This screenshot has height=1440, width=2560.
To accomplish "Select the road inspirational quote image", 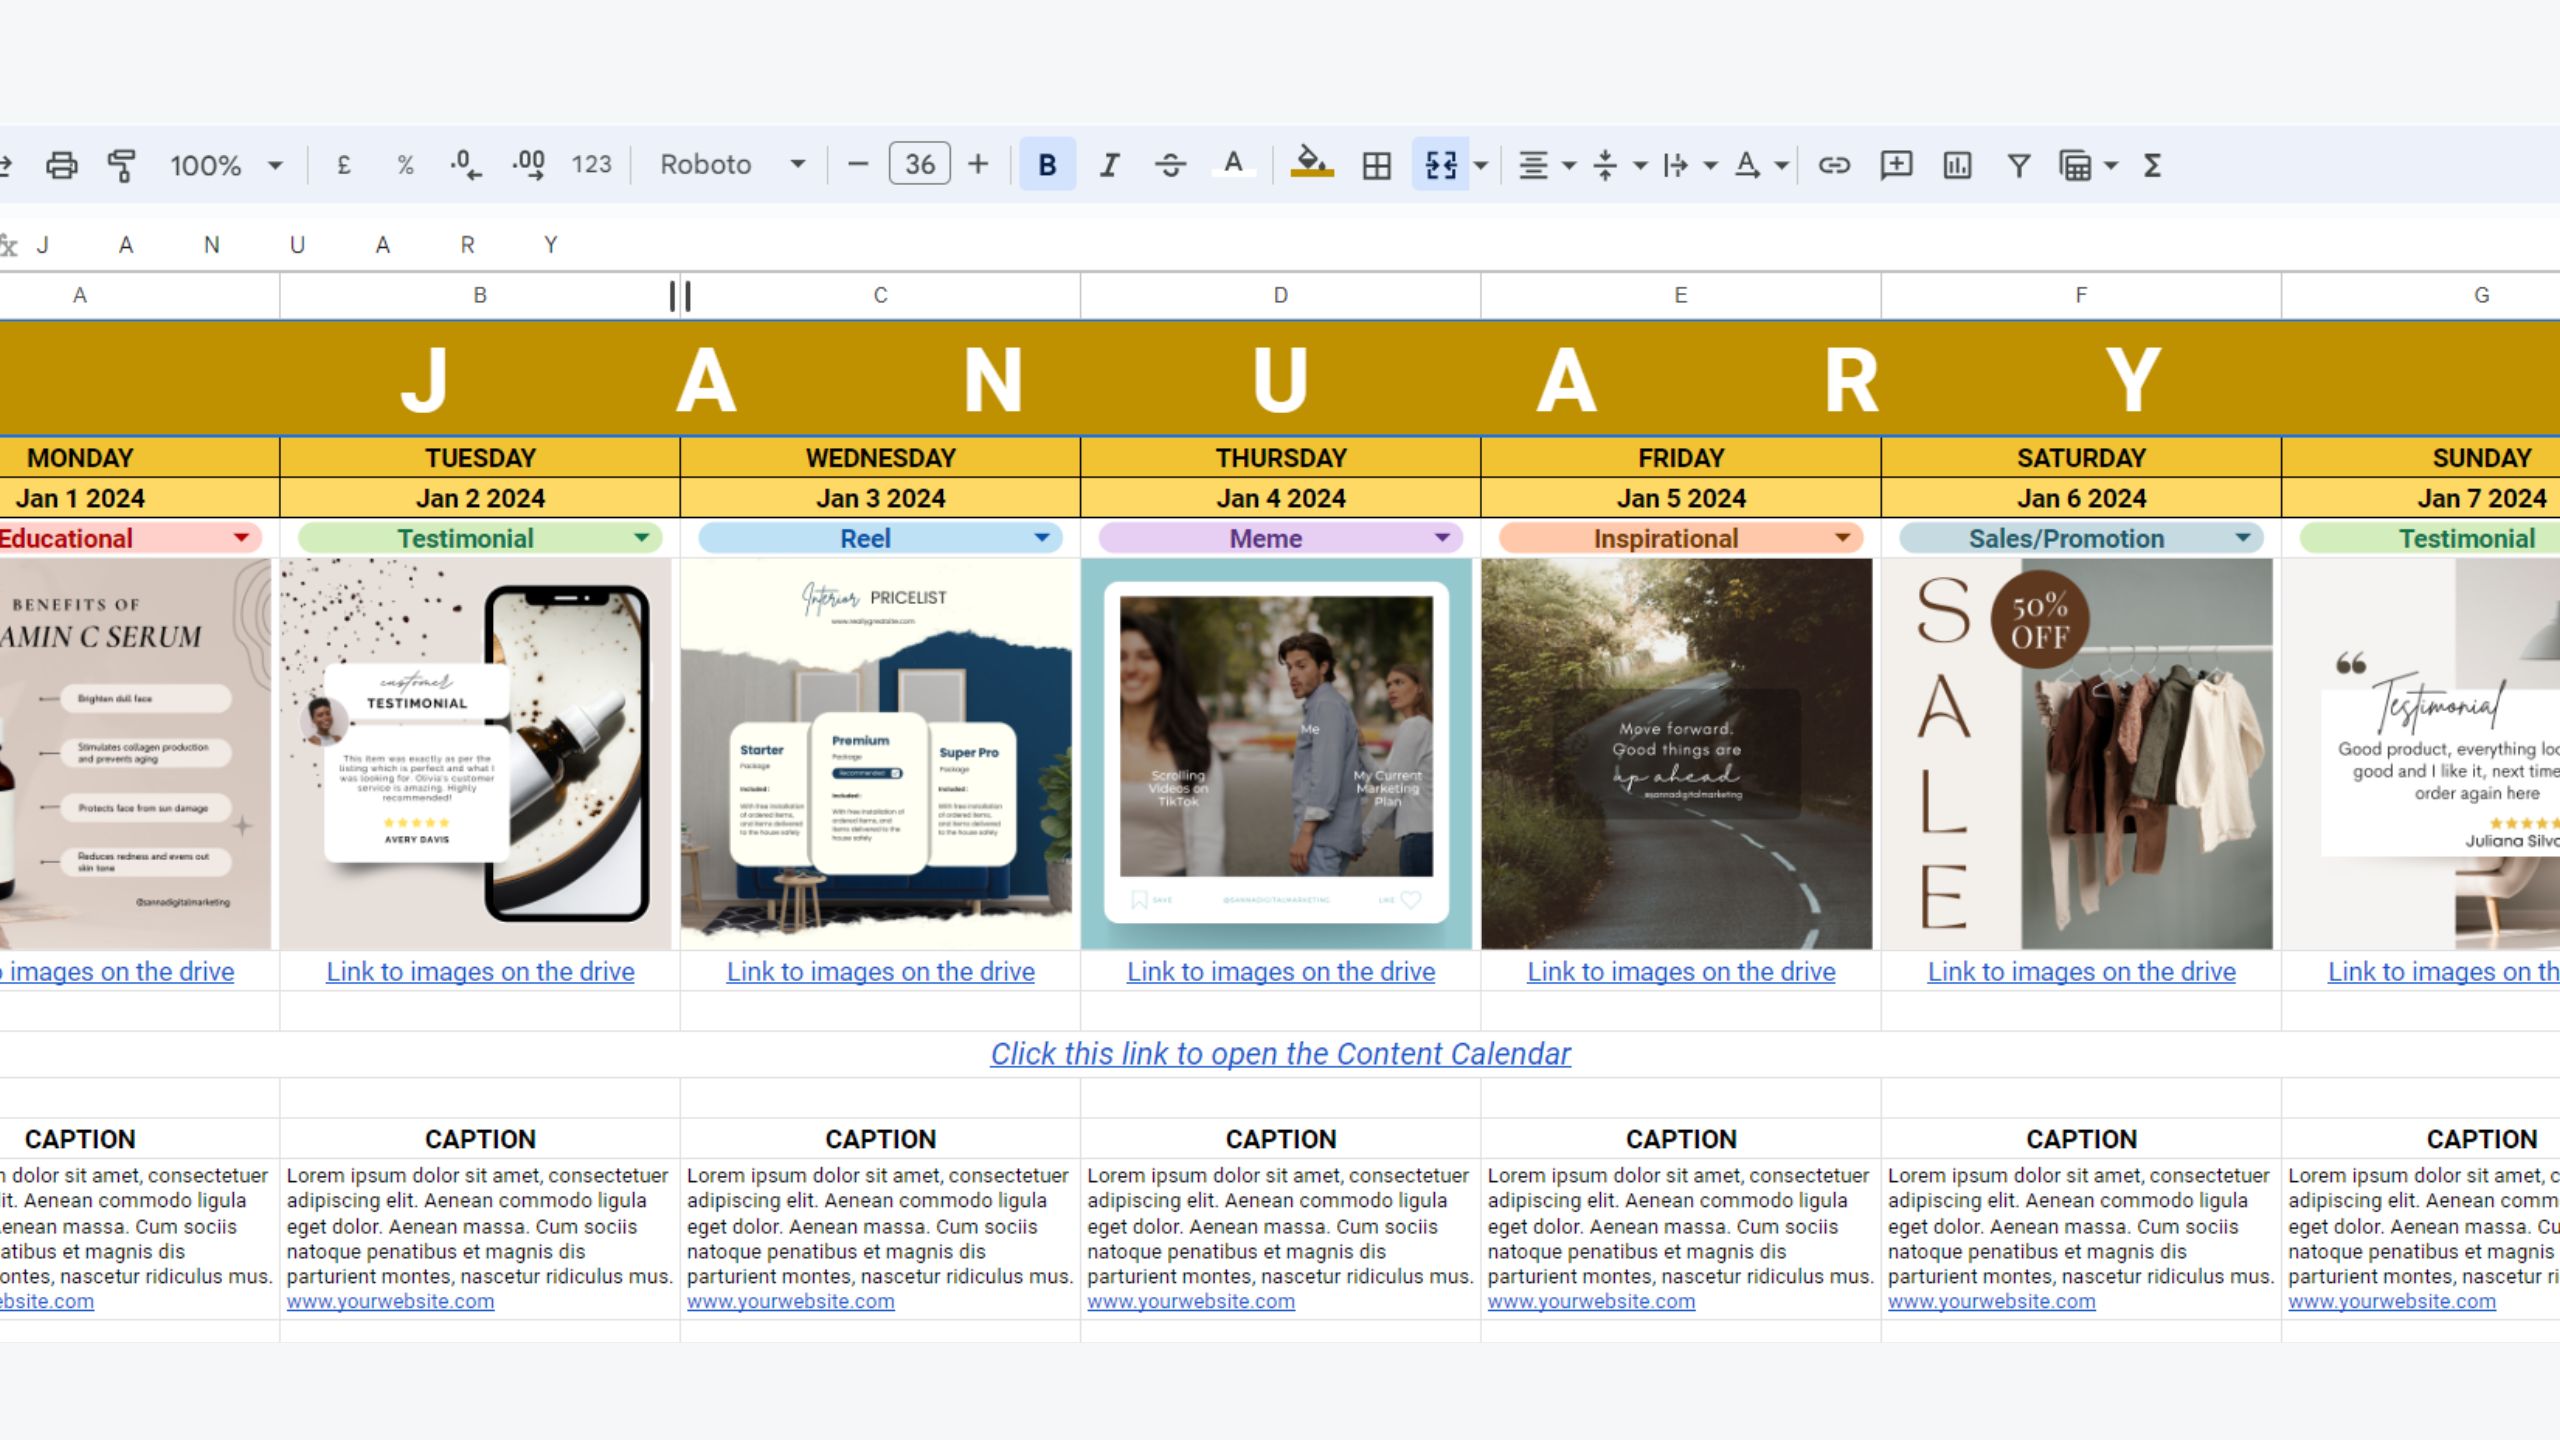I will [x=1677, y=754].
